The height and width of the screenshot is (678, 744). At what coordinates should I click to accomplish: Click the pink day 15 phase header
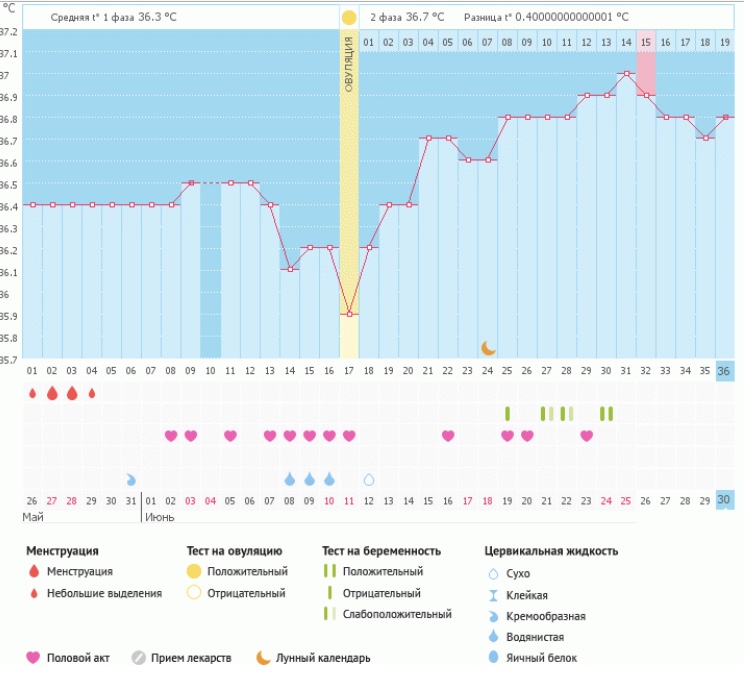(x=646, y=42)
